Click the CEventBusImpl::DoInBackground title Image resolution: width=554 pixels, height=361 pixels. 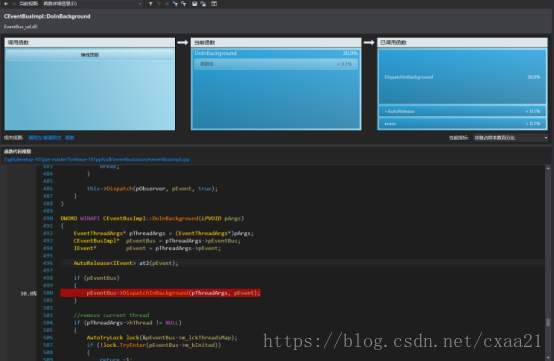coord(47,16)
